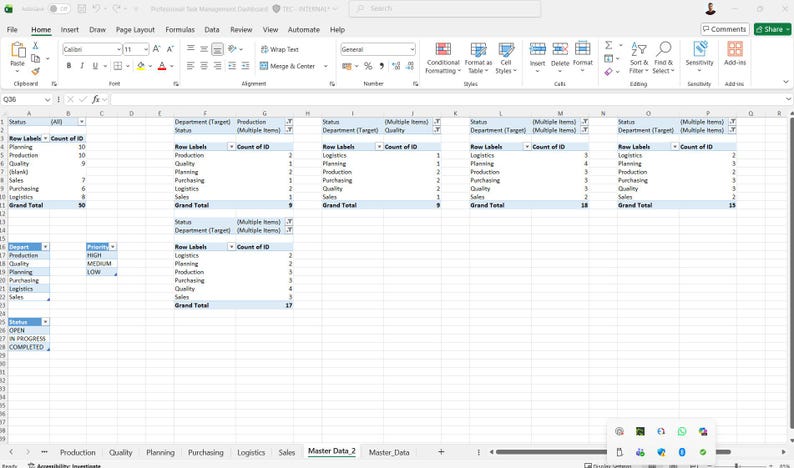Screen dimensions: 794x468
Task: Expand the Name Box dropdown
Action: 48,100
